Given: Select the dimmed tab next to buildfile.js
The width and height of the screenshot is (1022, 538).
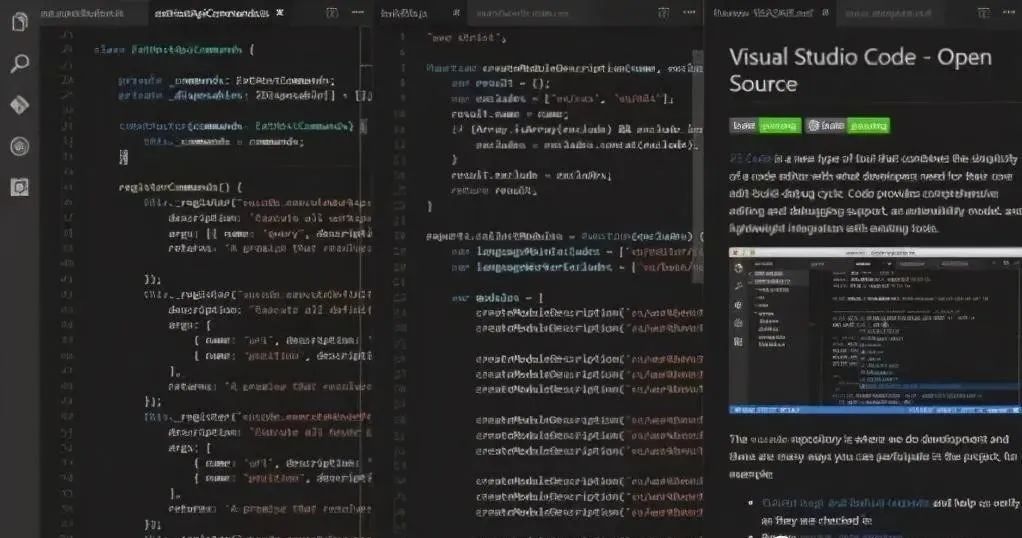Looking at the screenshot, I should pos(522,13).
